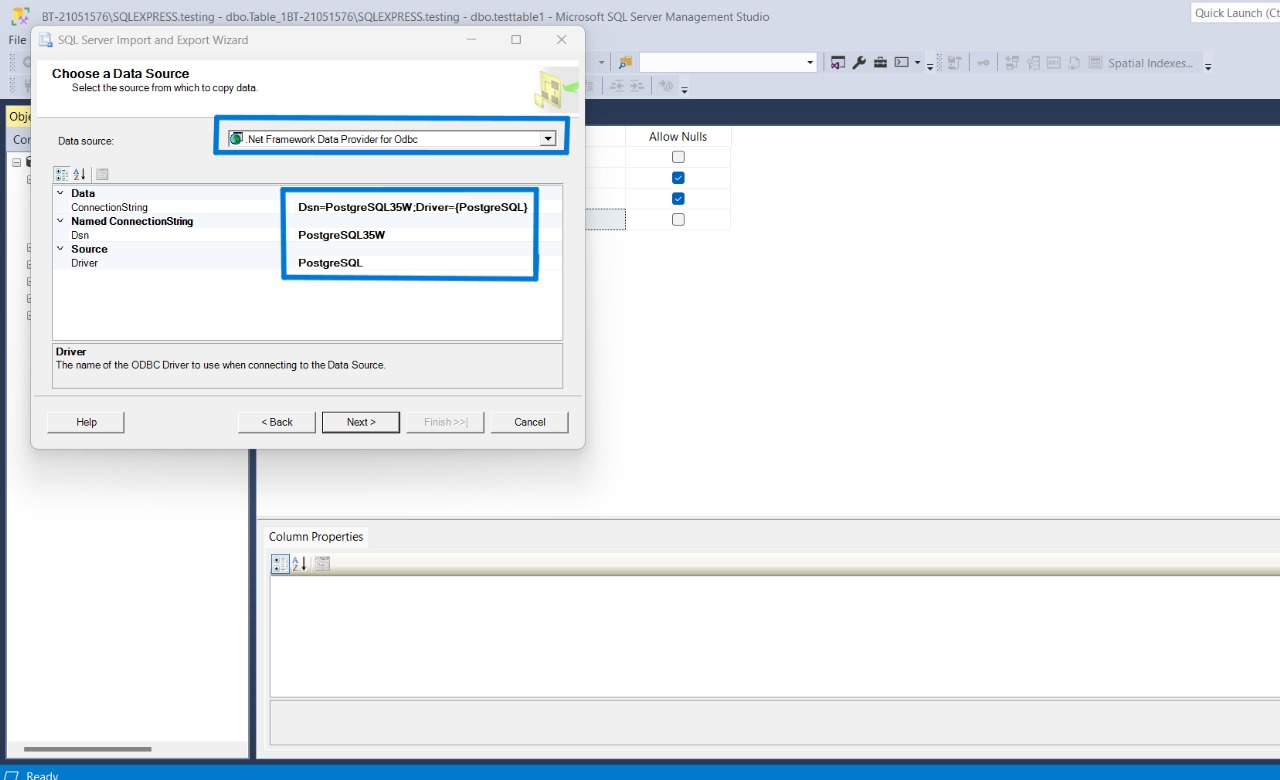Open Properties via the wrench toolbar icon
Viewport: 1280px width, 780px height.
tap(859, 63)
